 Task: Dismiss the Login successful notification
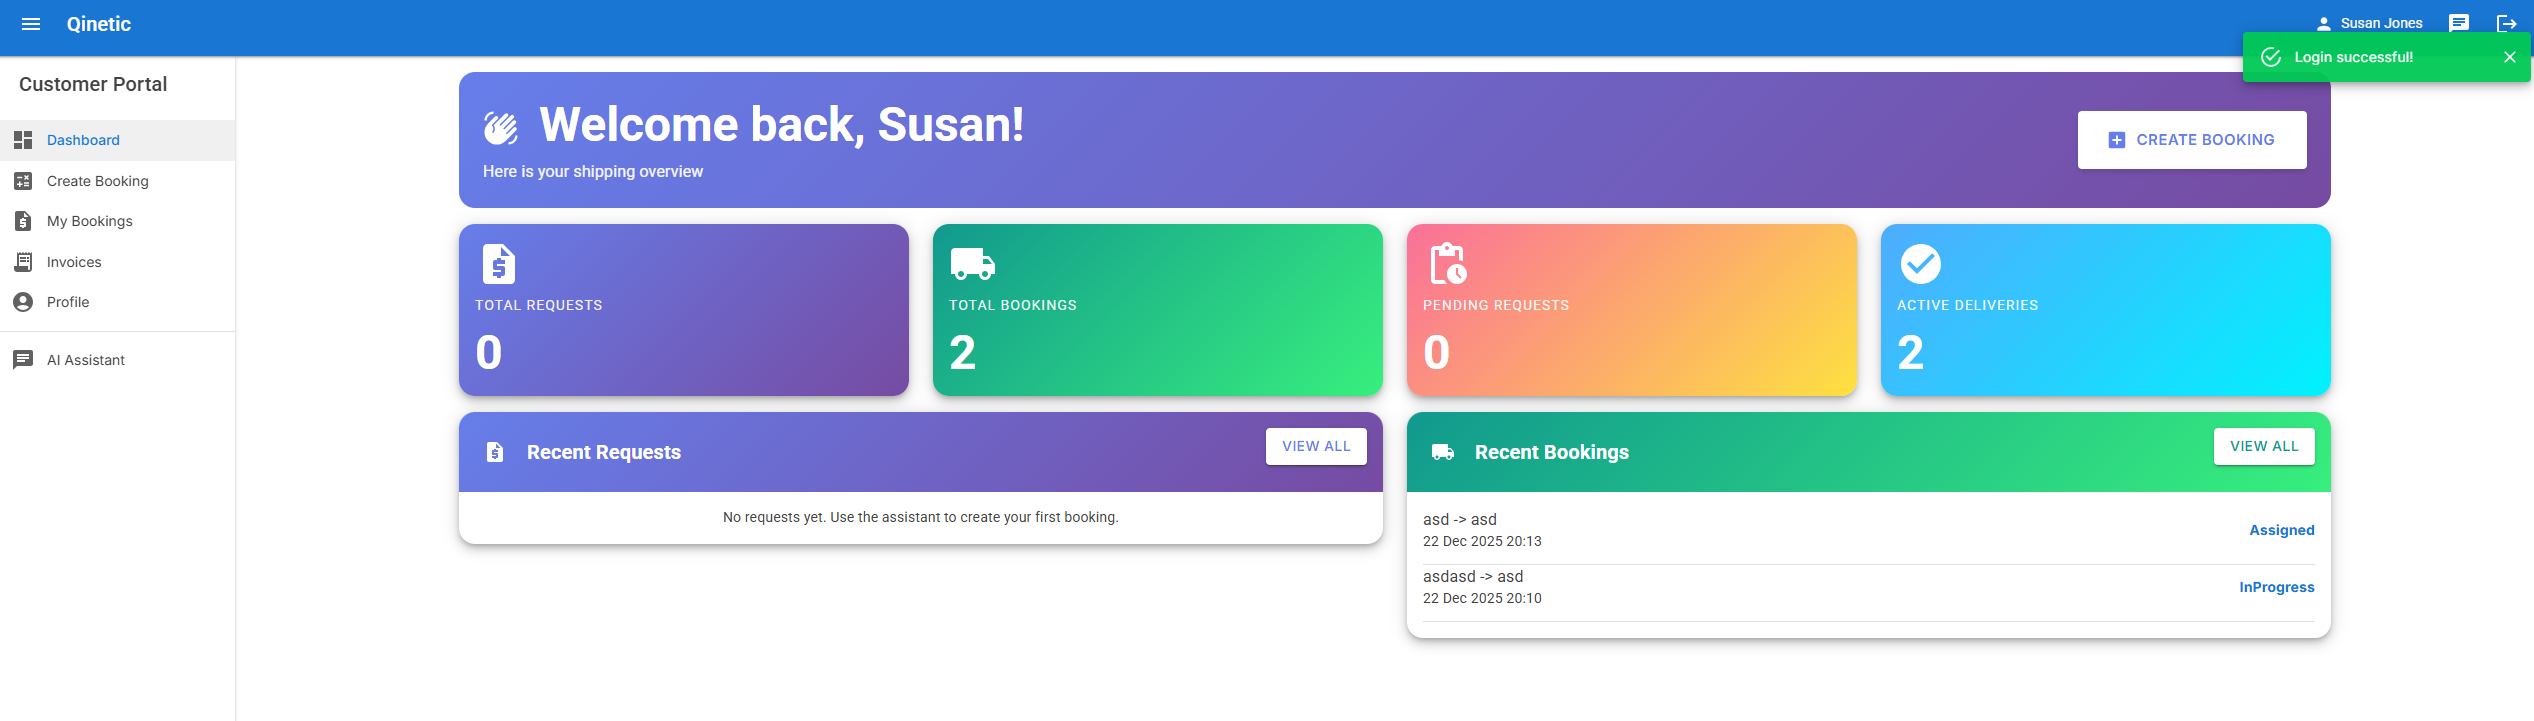coord(2510,57)
